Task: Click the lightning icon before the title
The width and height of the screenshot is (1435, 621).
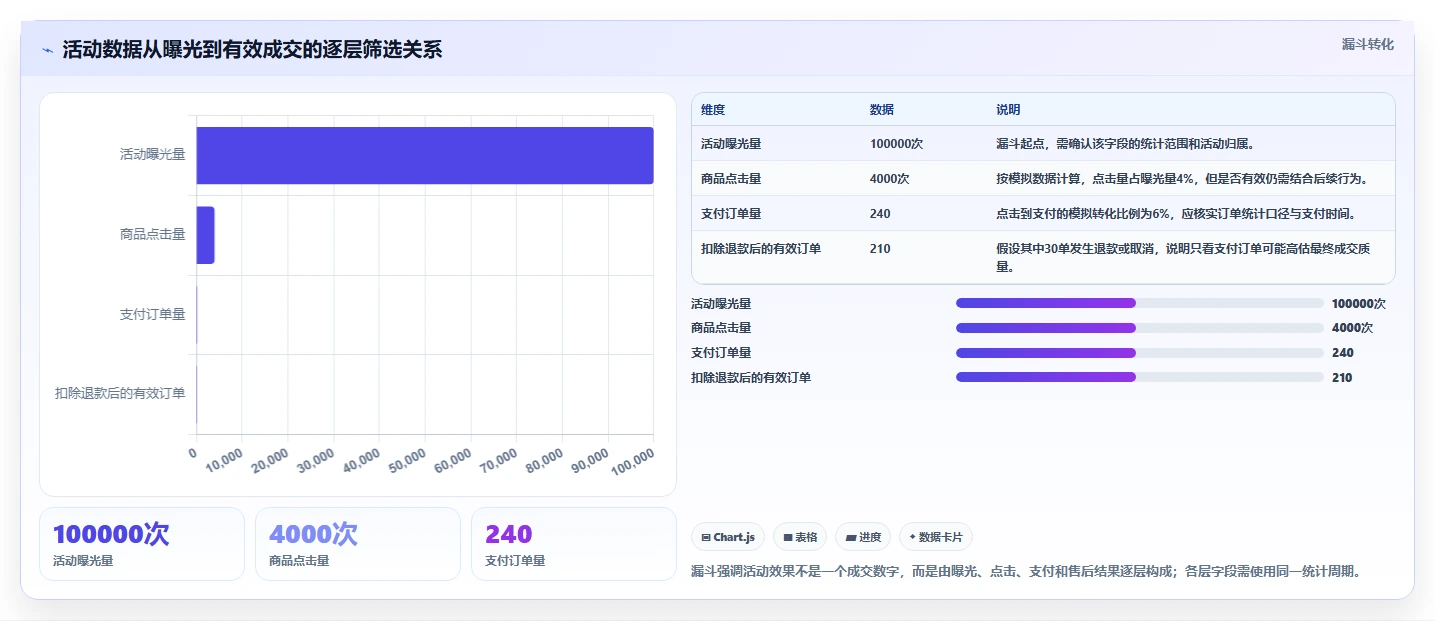Action: (48, 50)
